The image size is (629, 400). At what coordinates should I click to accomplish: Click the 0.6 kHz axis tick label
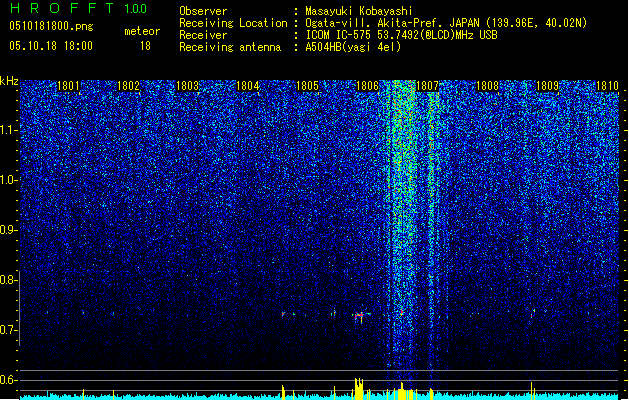click(8, 380)
